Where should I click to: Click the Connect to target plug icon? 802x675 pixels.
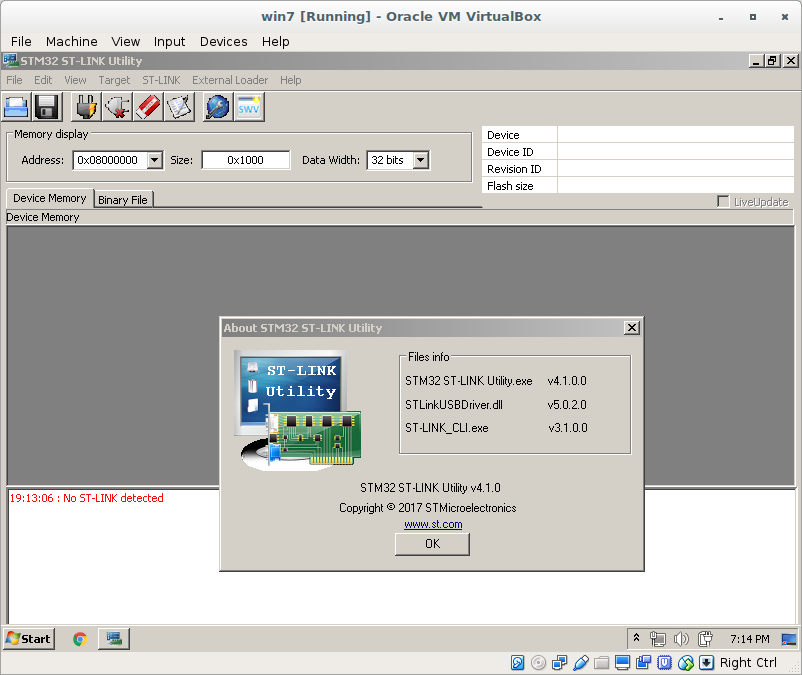86,107
